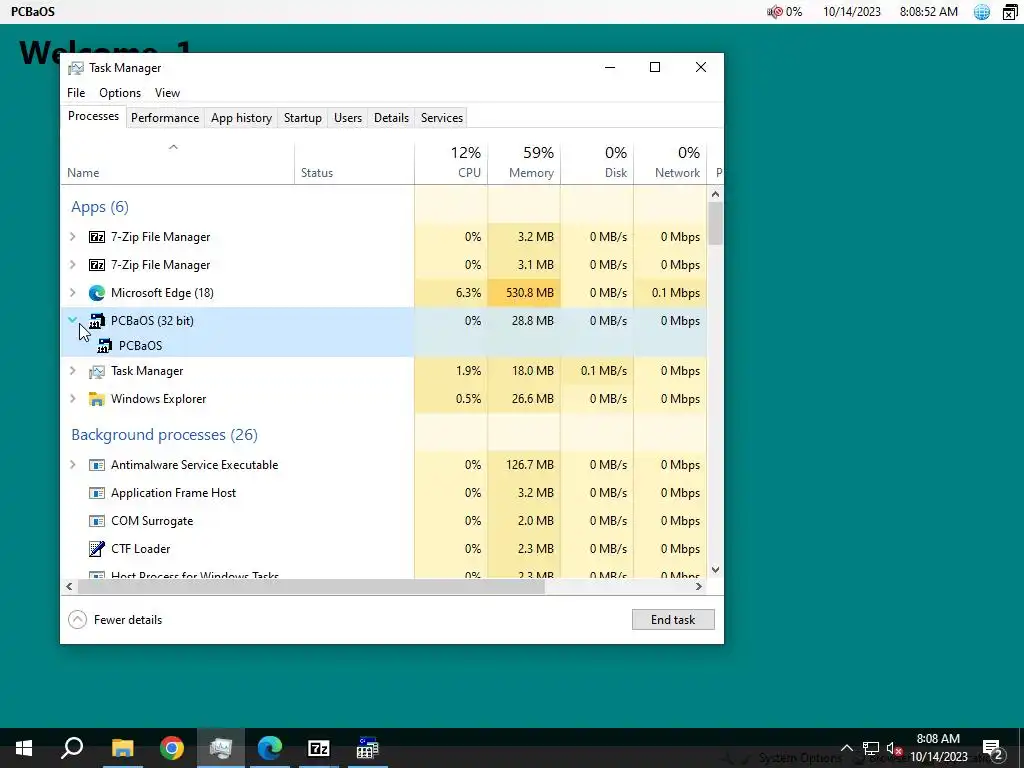The image size is (1024, 768).
Task: Click the network tray icon
Action: click(x=871, y=748)
